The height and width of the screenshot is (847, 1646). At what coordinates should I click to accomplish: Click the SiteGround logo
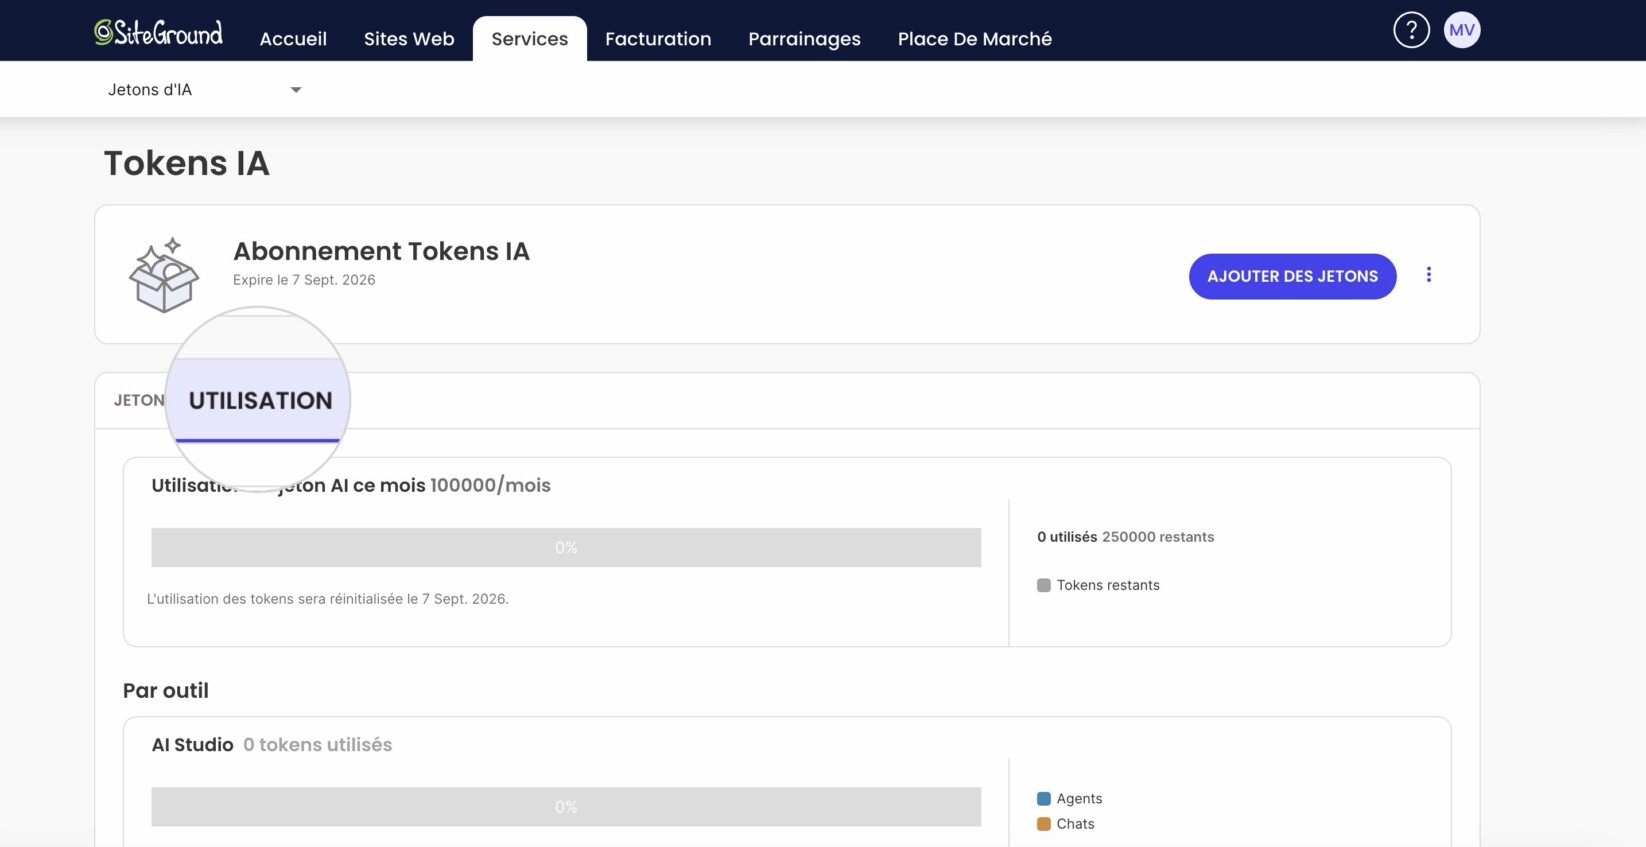pos(158,33)
